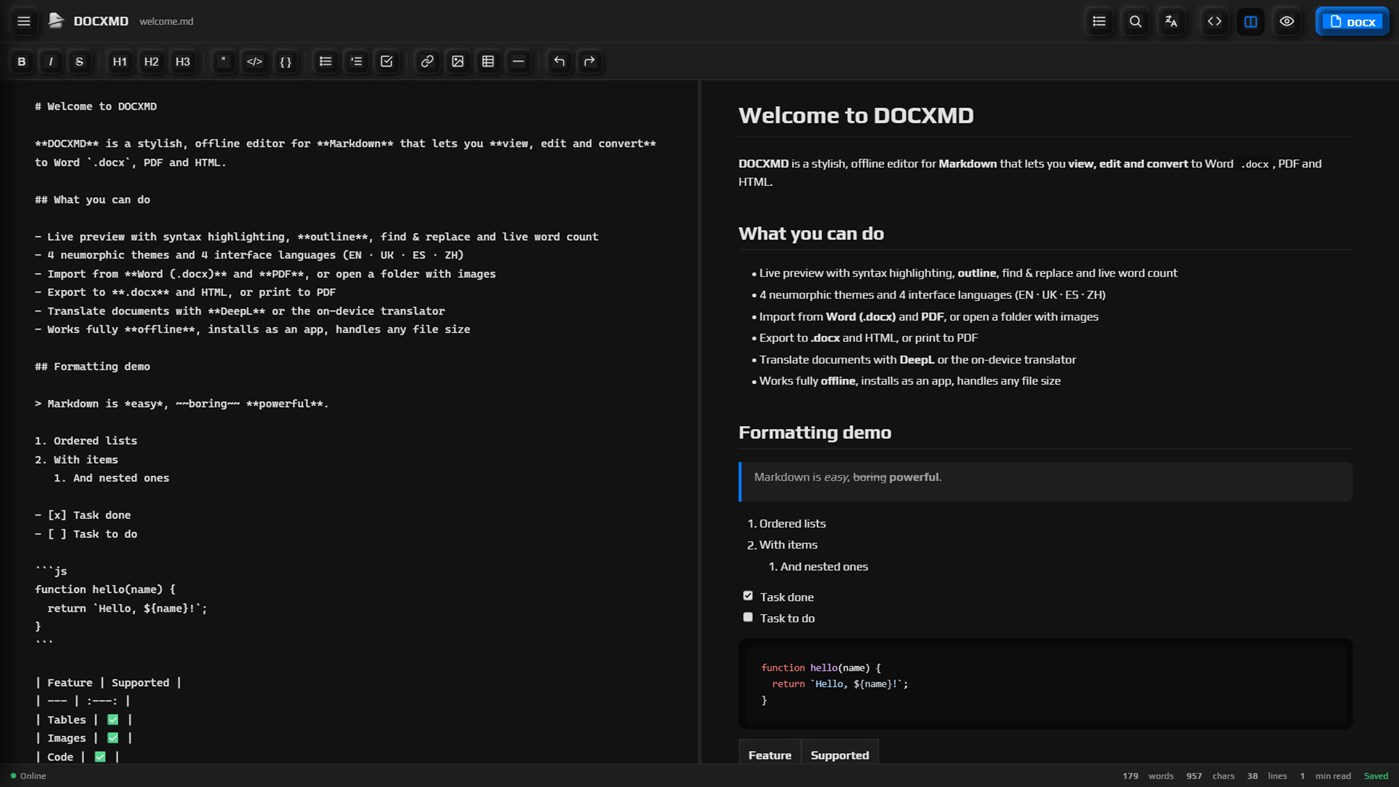Viewport: 1399px width, 787px height.
Task: Insert a horizontal rule
Action: (x=519, y=62)
